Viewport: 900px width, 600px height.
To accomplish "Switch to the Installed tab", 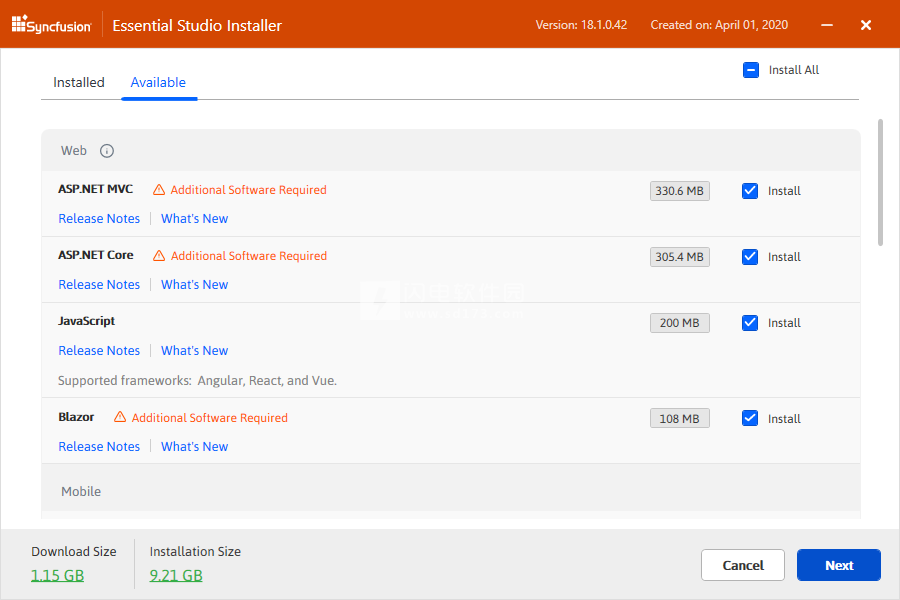I will click(x=79, y=82).
